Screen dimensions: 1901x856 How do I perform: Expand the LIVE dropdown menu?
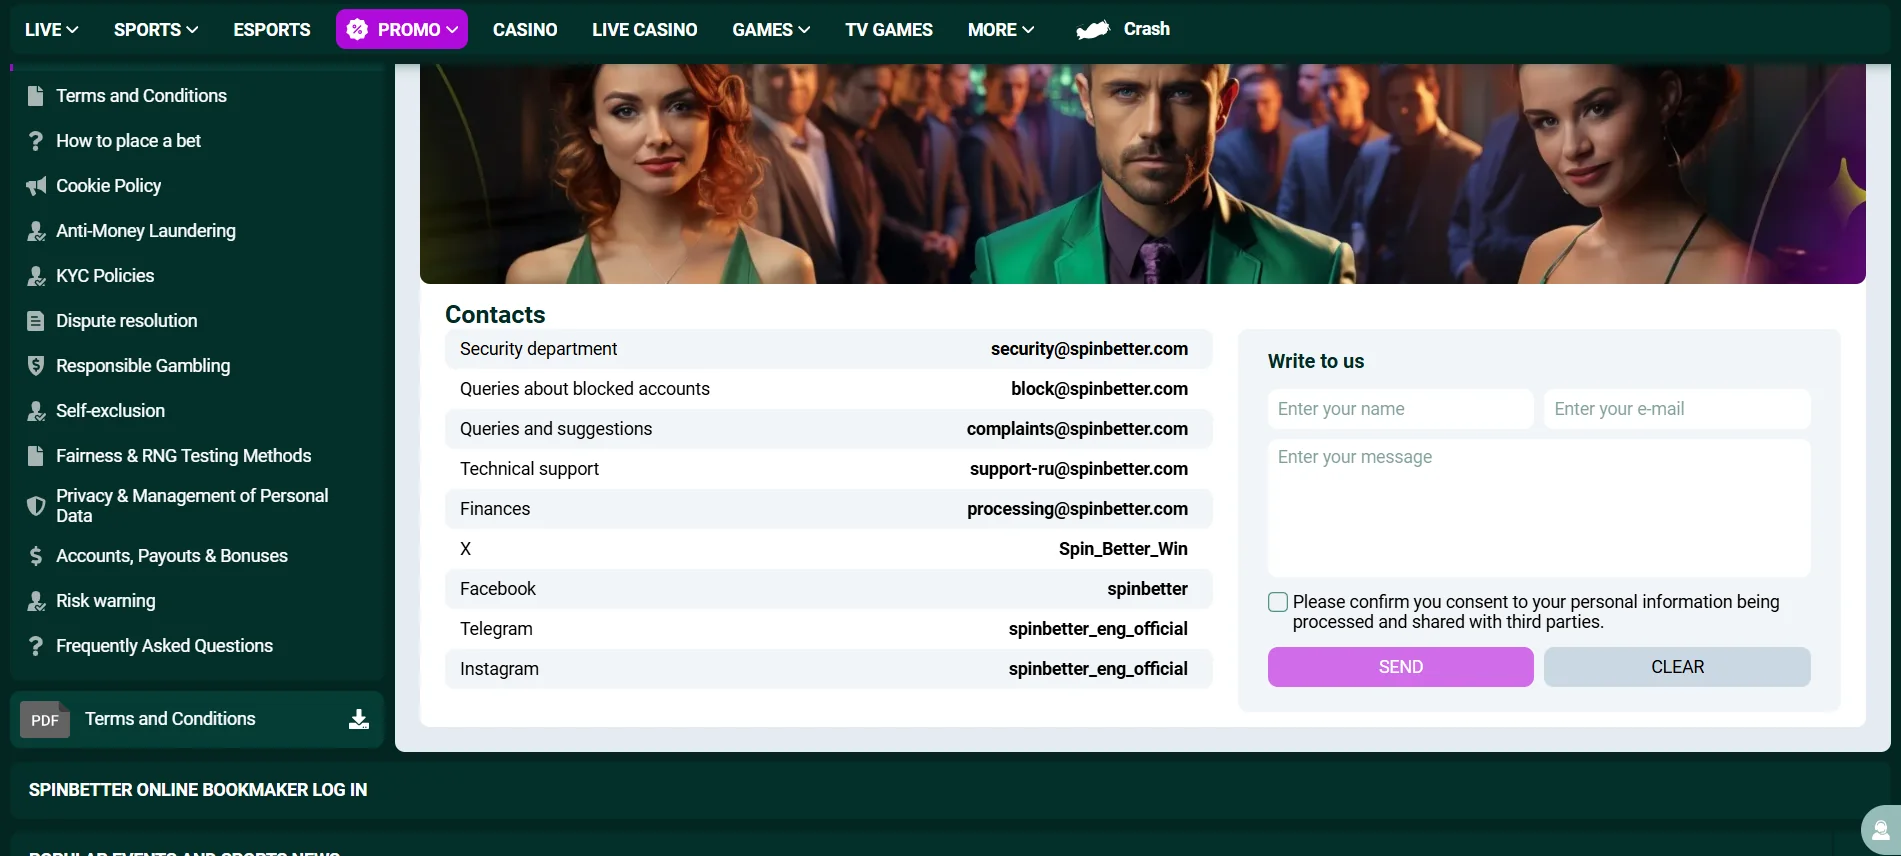52,30
